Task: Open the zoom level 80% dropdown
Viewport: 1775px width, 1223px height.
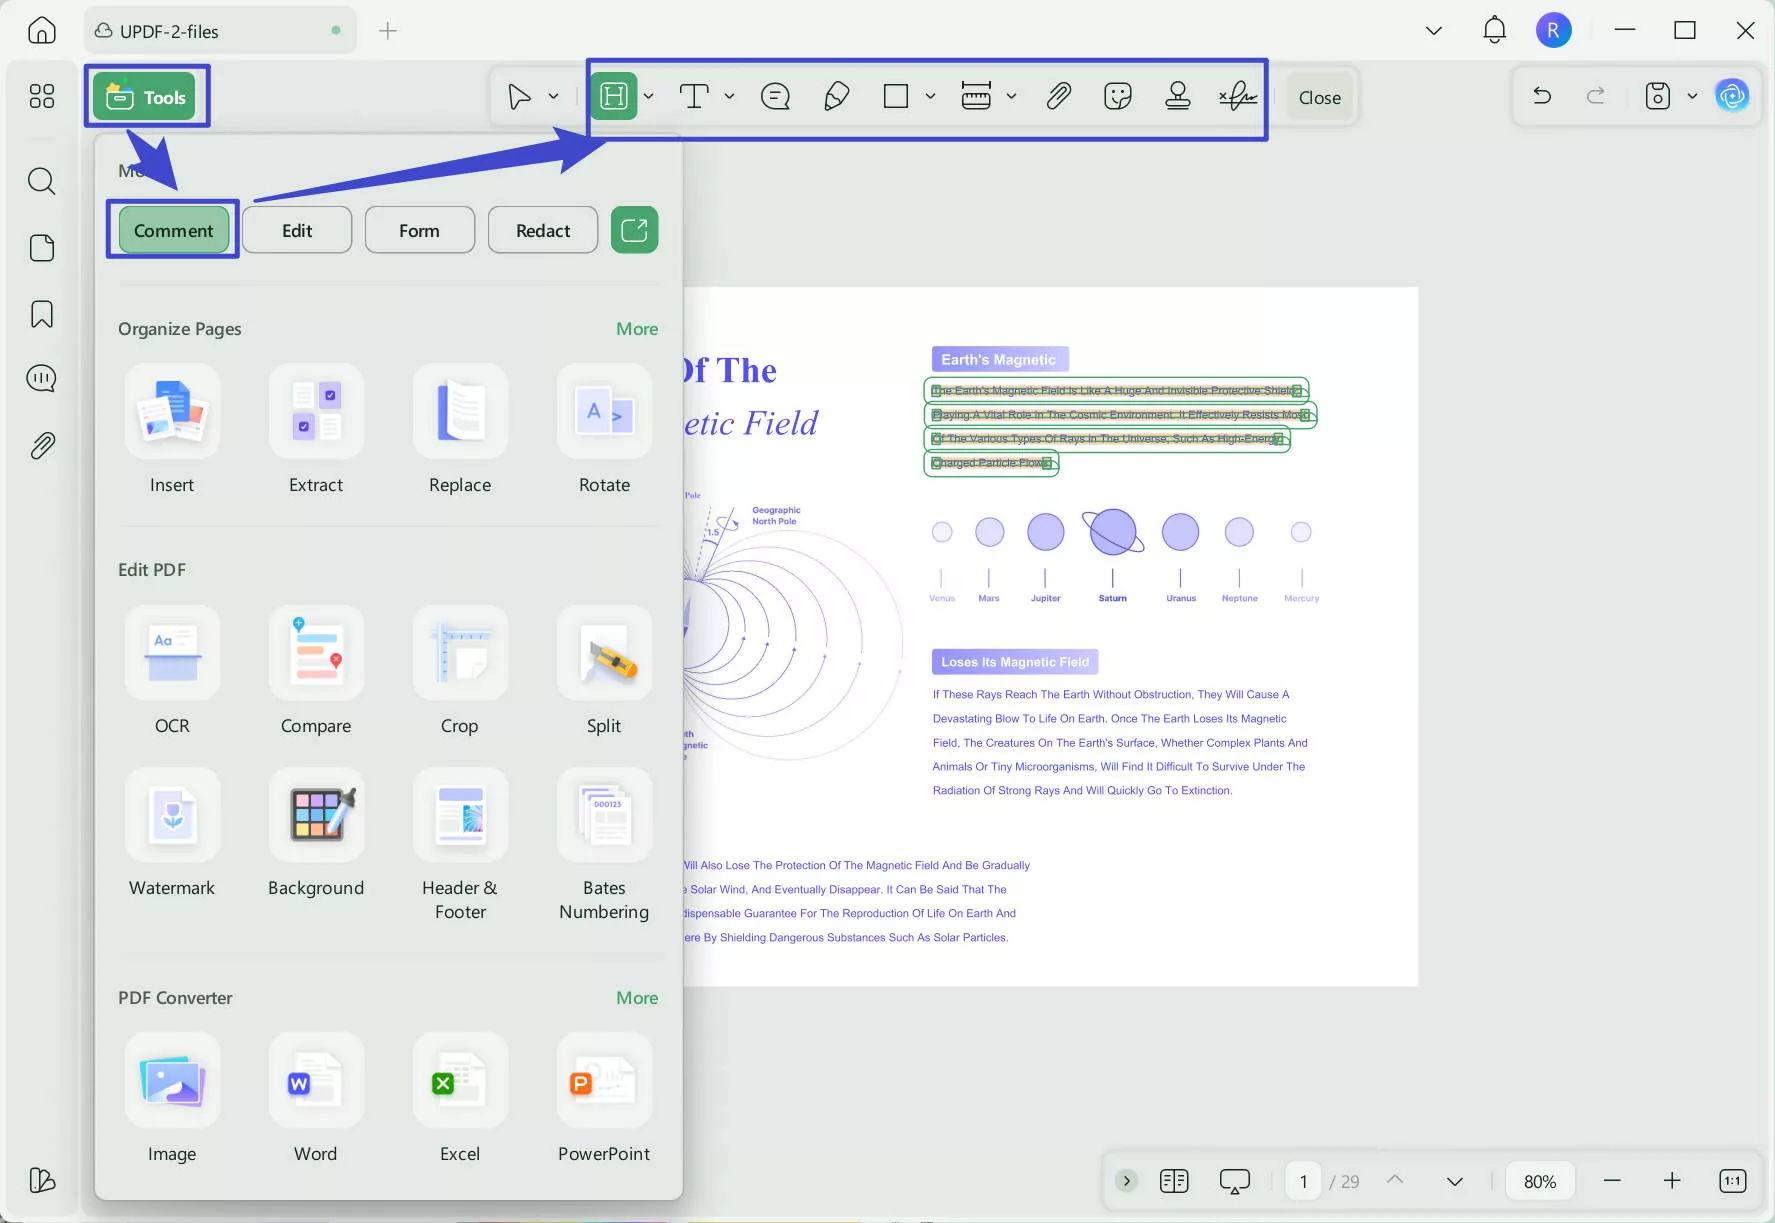Action: 1539,1181
